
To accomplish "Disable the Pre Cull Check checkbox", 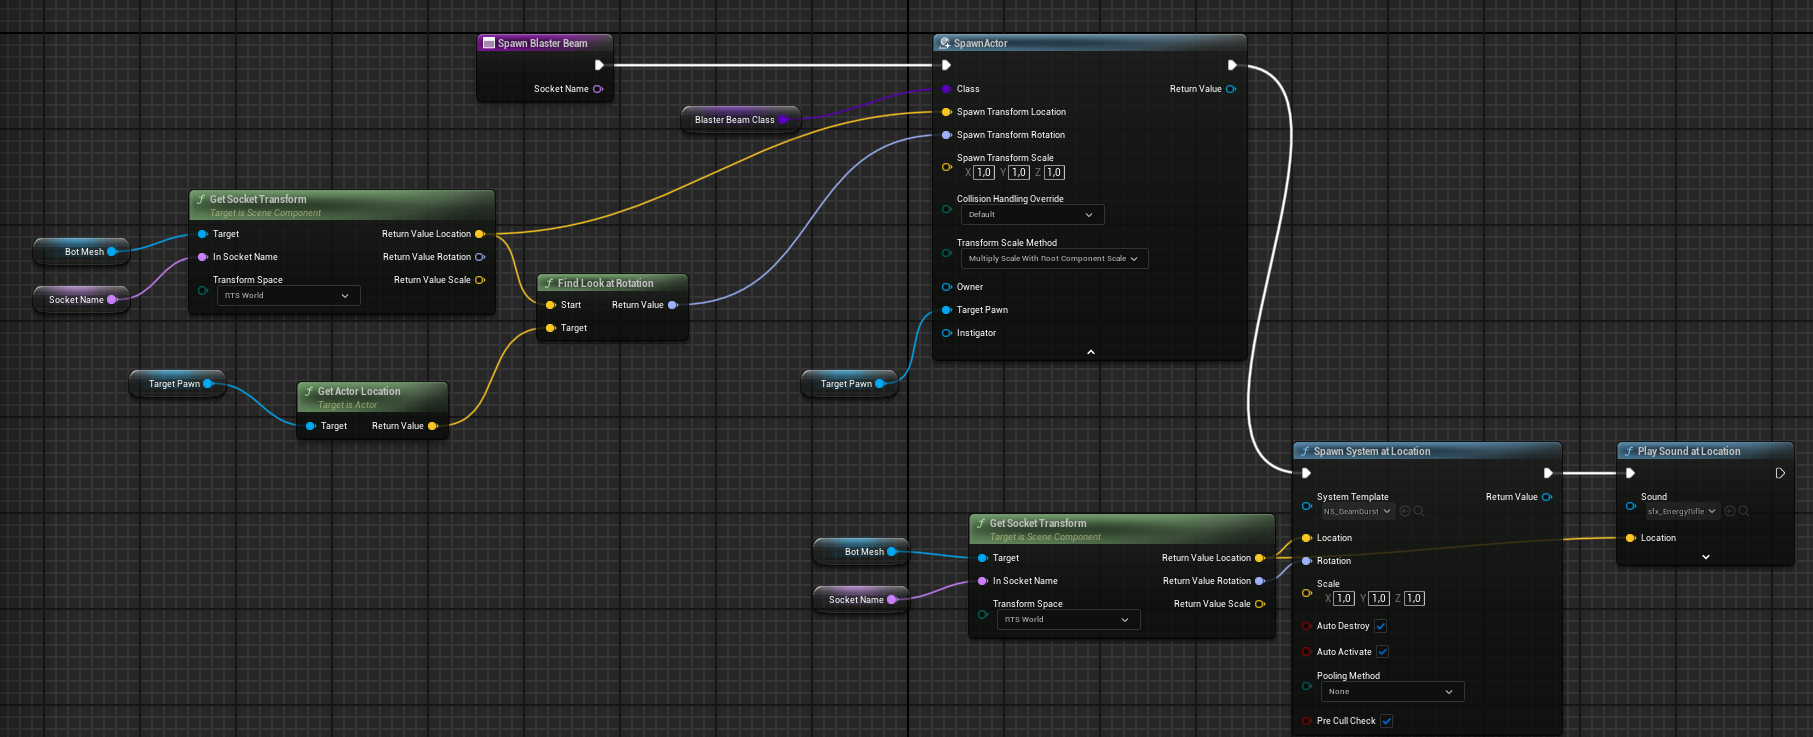I will click(1386, 721).
